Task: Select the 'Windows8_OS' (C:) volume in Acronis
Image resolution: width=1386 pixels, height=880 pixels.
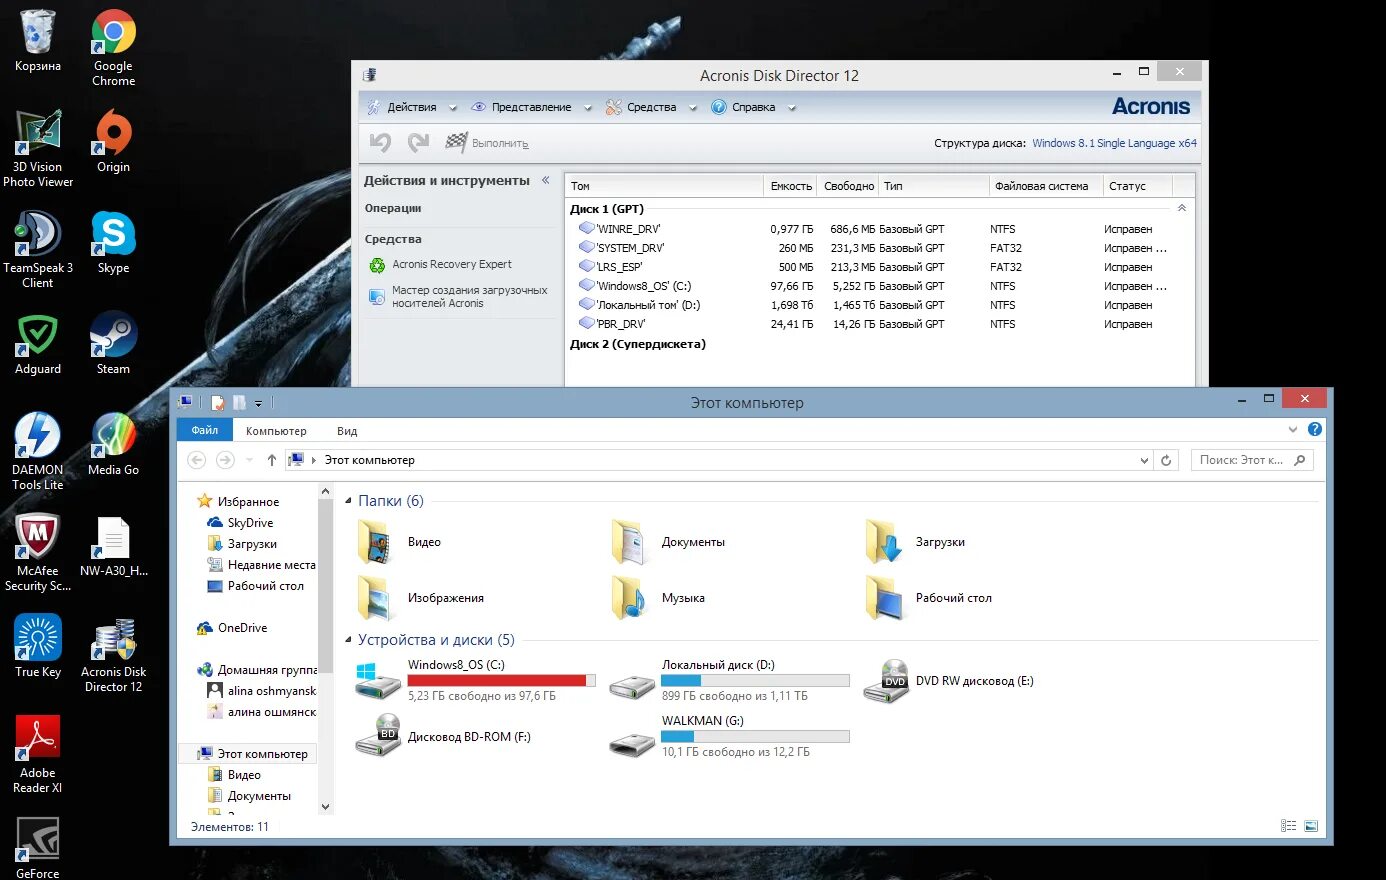Action: [880, 286]
